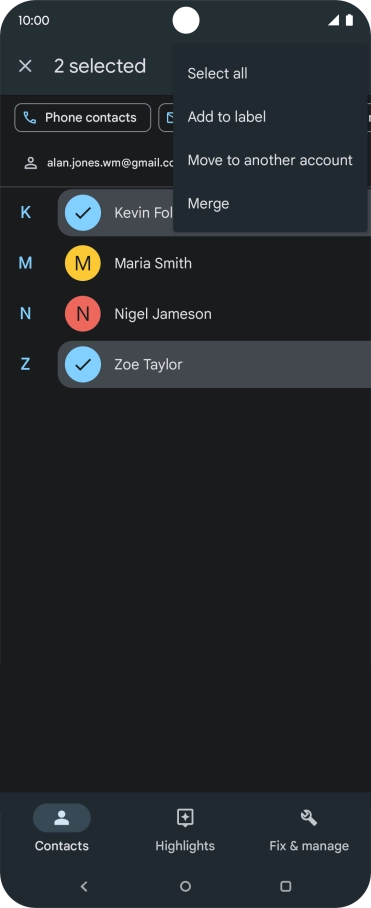
Task: Tap Android home circle button
Action: click(185, 886)
